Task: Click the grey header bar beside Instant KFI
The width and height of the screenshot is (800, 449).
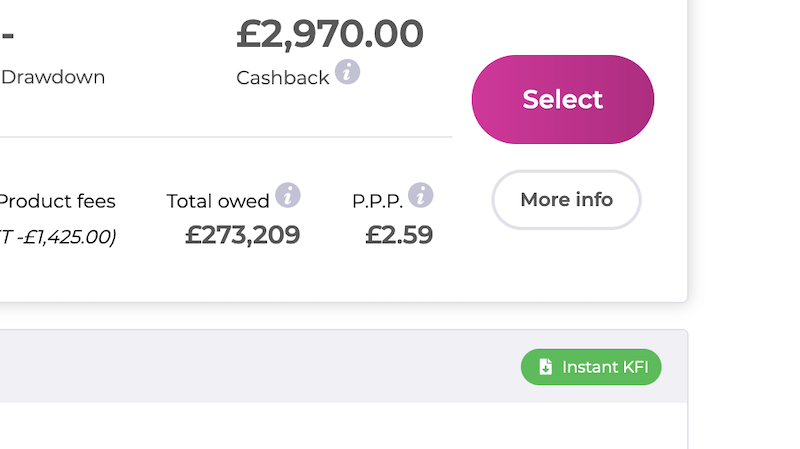Action: point(260,366)
